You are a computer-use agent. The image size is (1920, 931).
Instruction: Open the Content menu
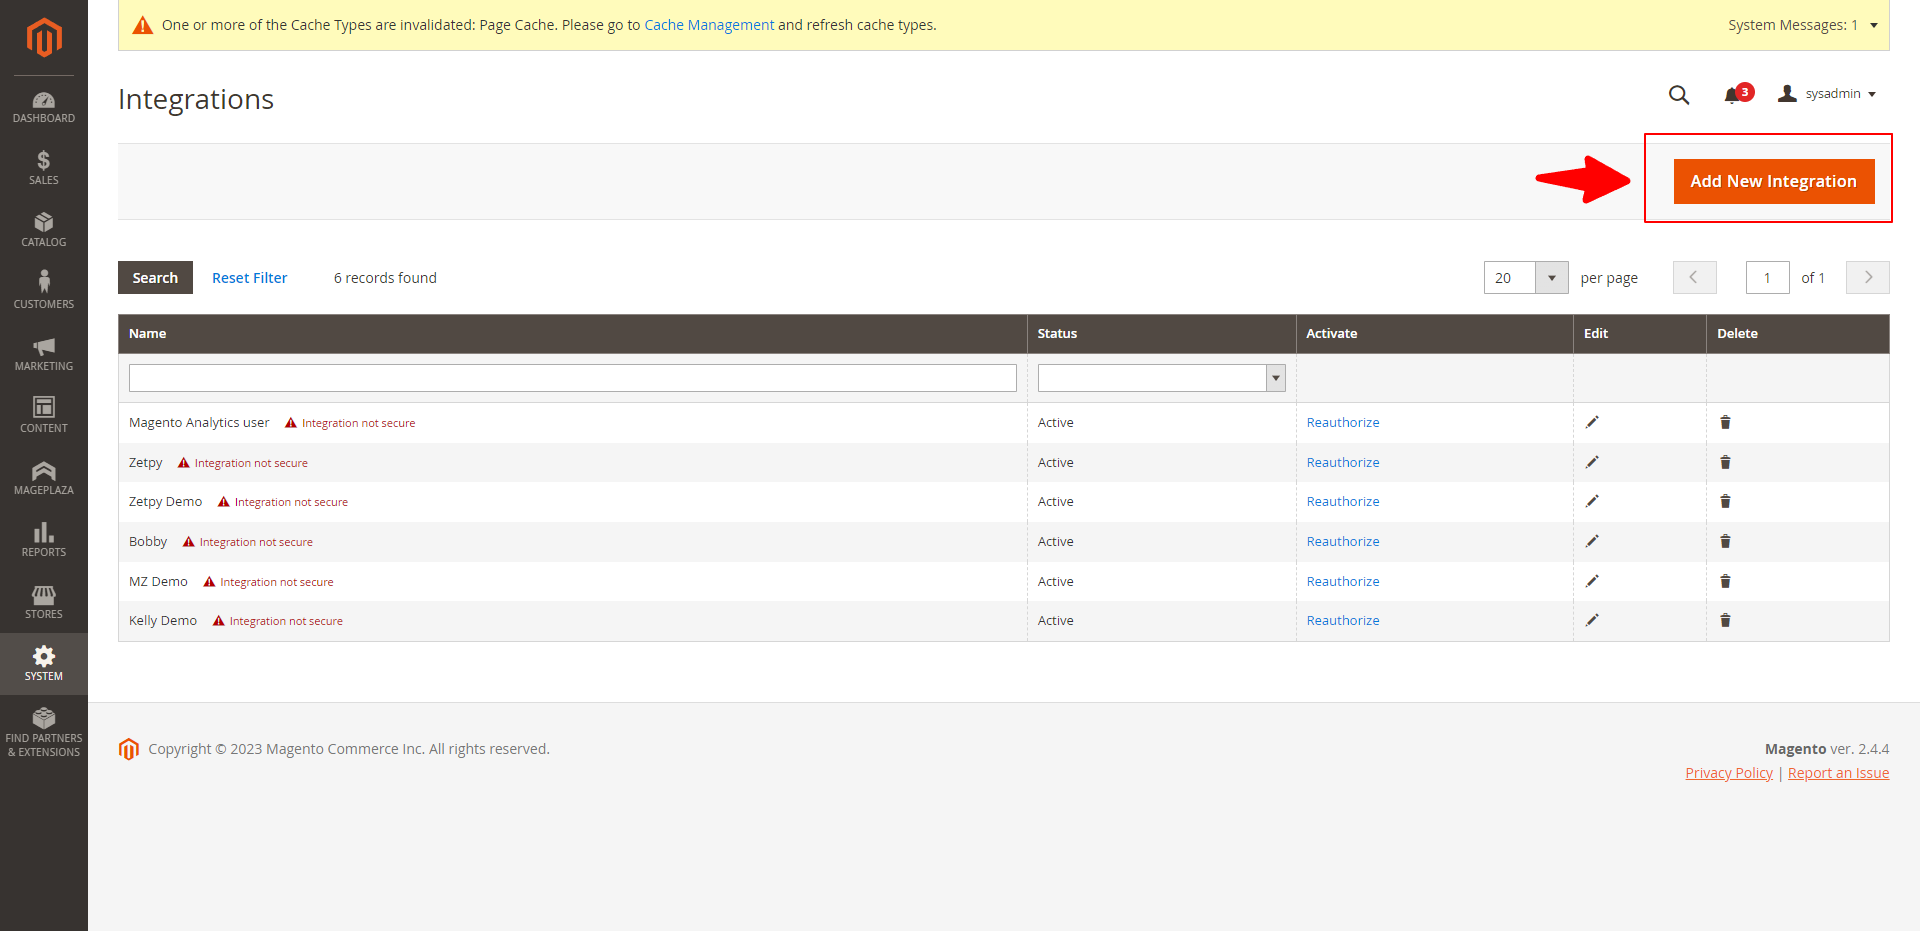44,415
